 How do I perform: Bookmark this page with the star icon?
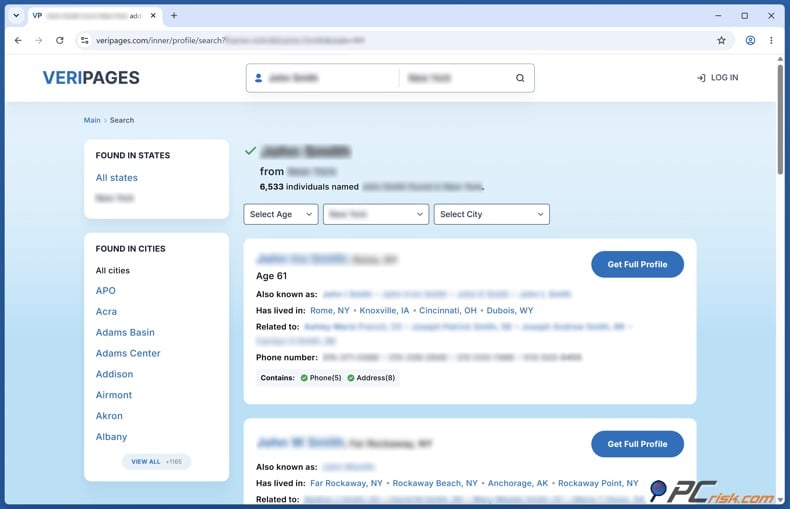point(721,40)
